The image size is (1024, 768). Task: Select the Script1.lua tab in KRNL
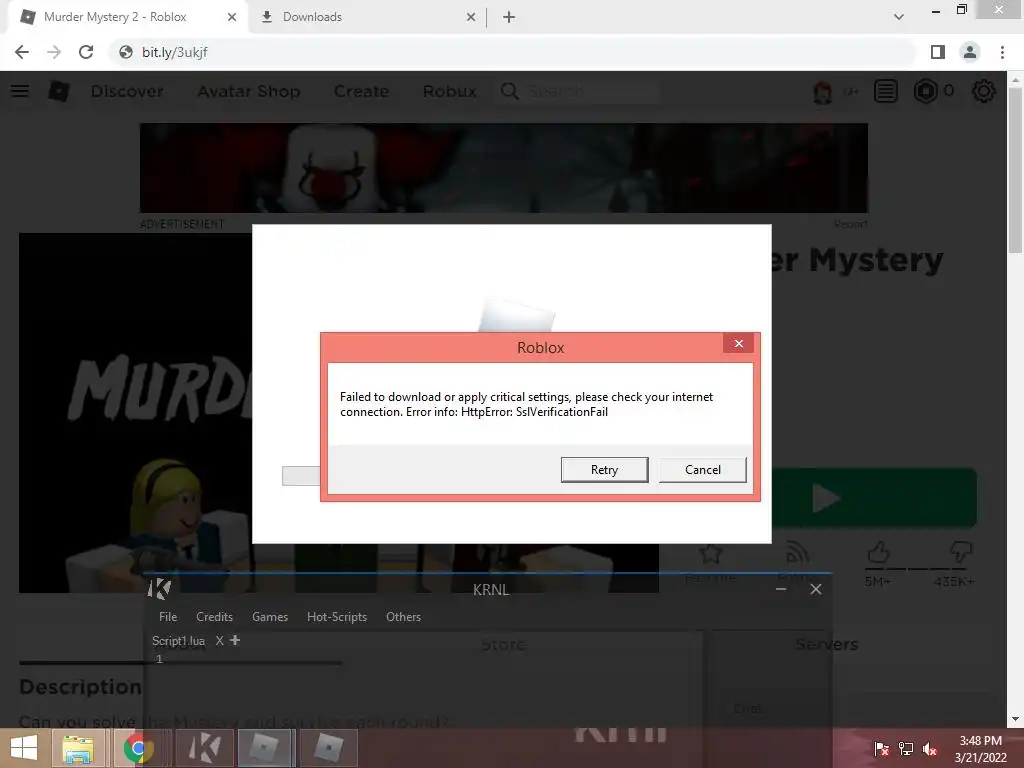coord(178,641)
